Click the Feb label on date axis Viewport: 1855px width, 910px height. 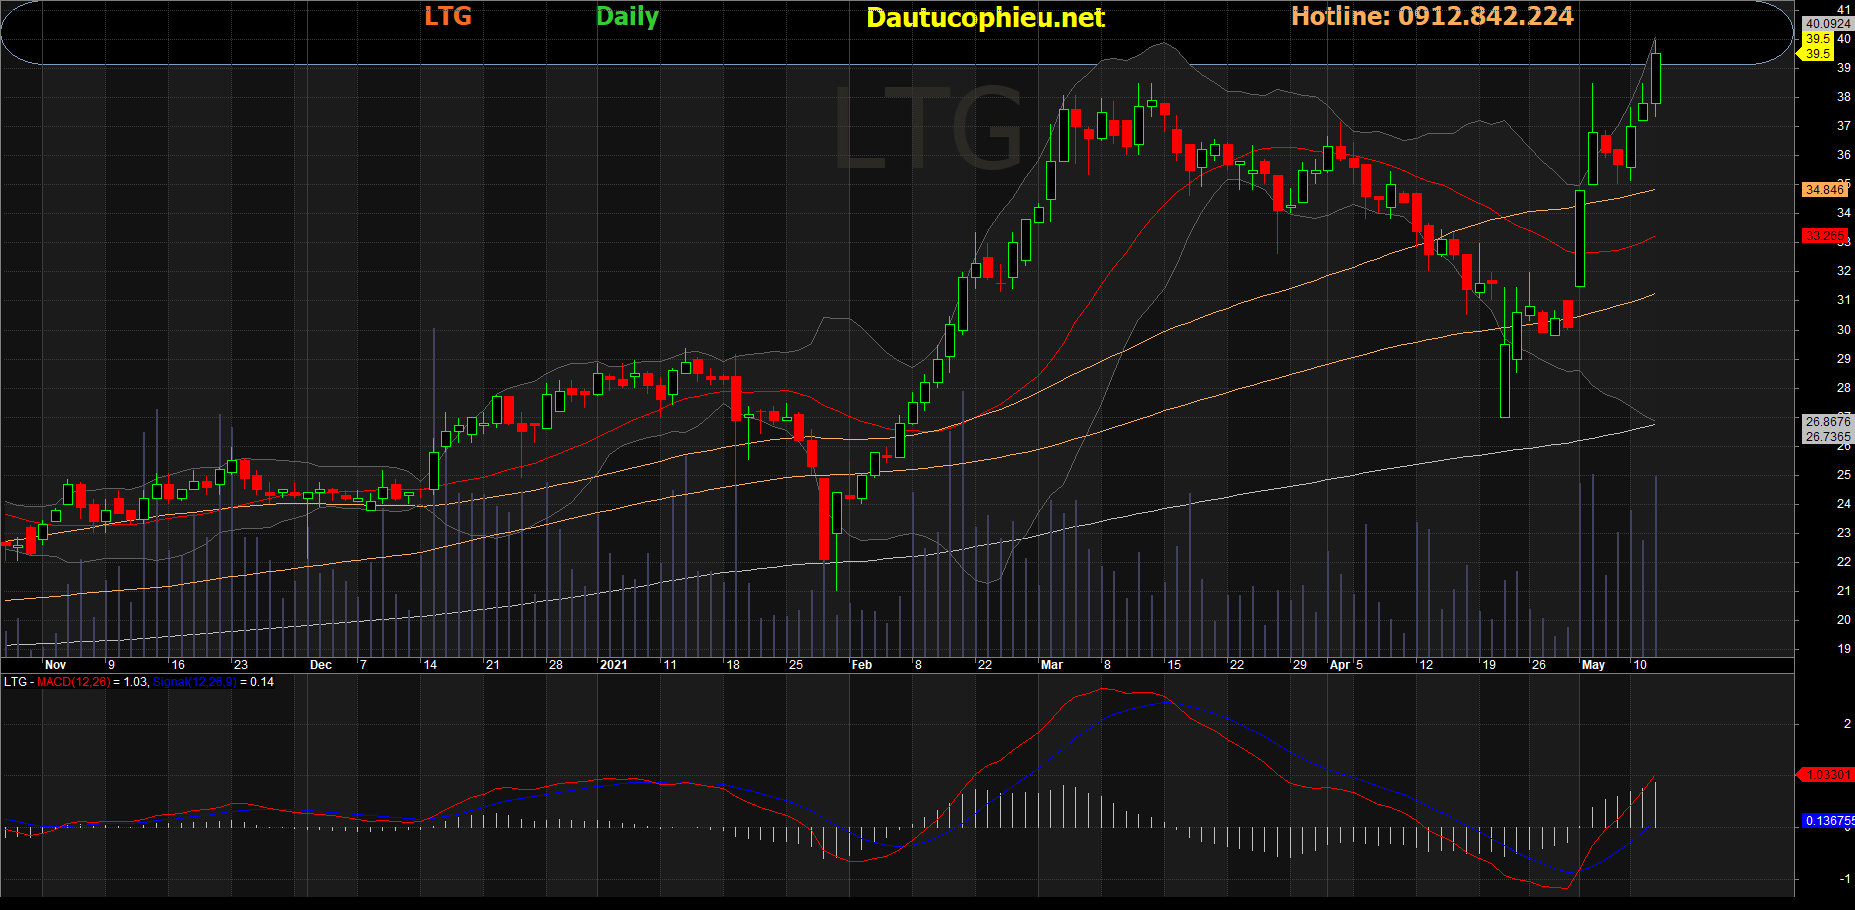[x=861, y=665]
